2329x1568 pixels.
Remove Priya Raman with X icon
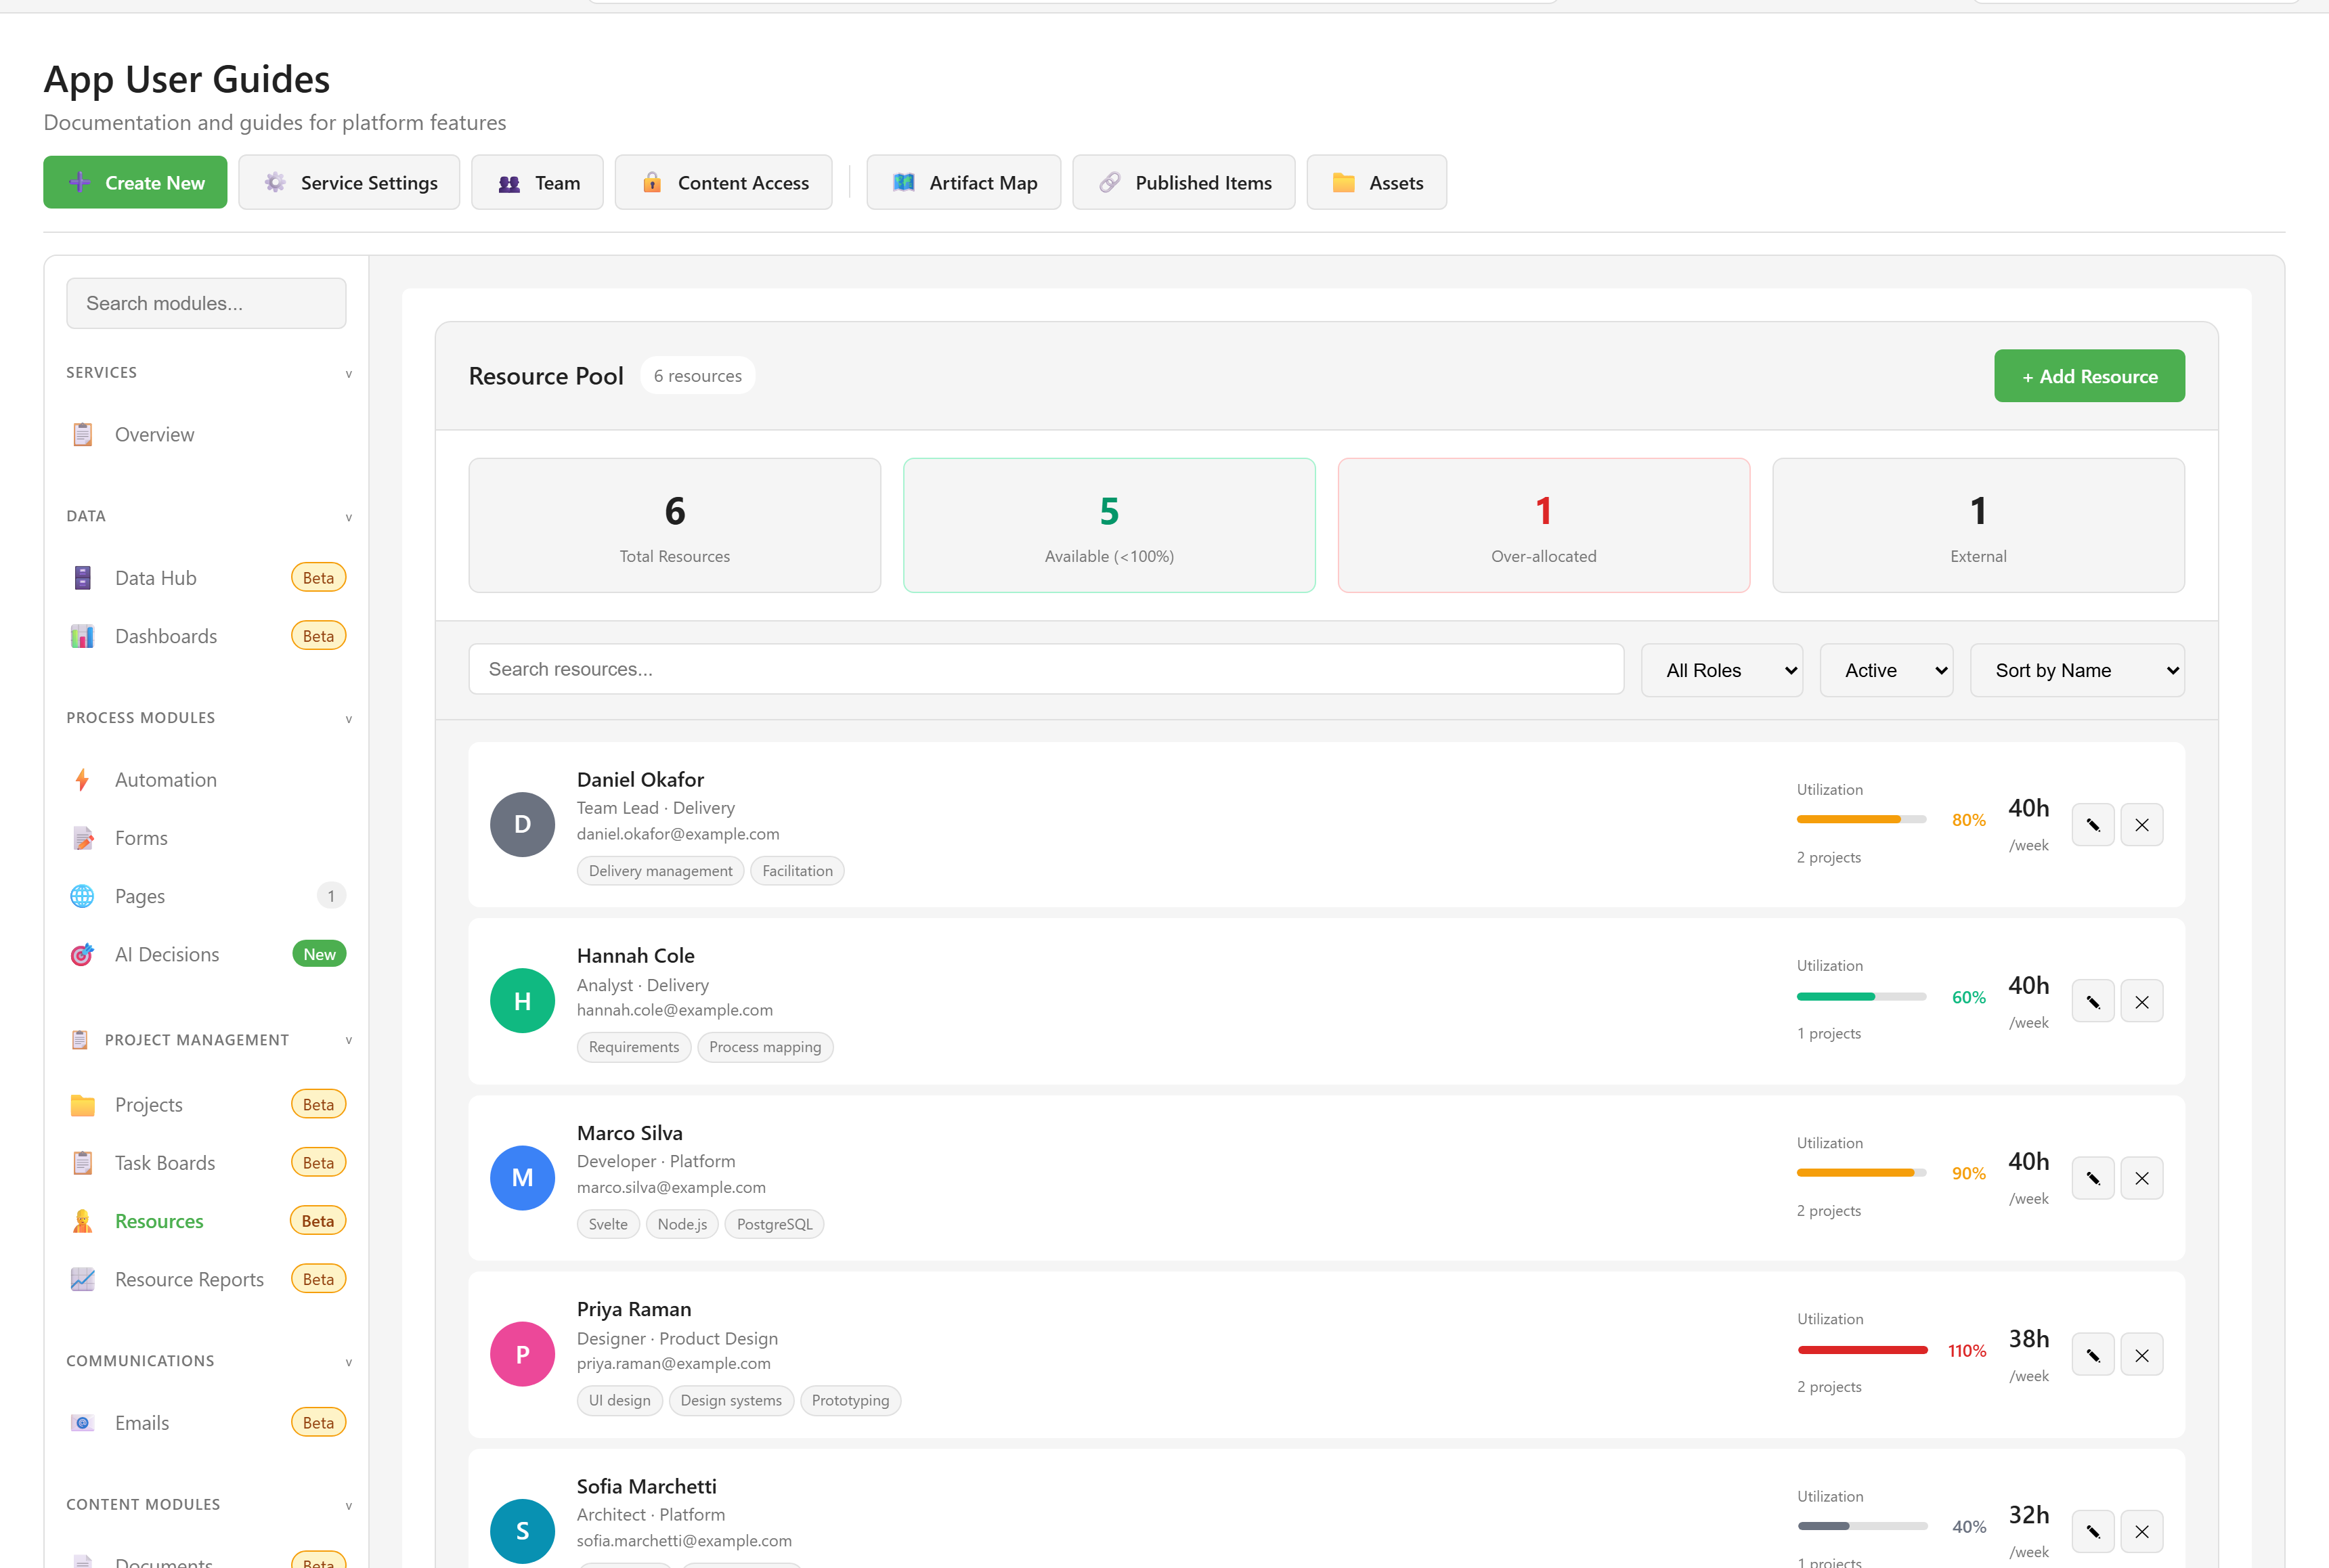tap(2142, 1355)
